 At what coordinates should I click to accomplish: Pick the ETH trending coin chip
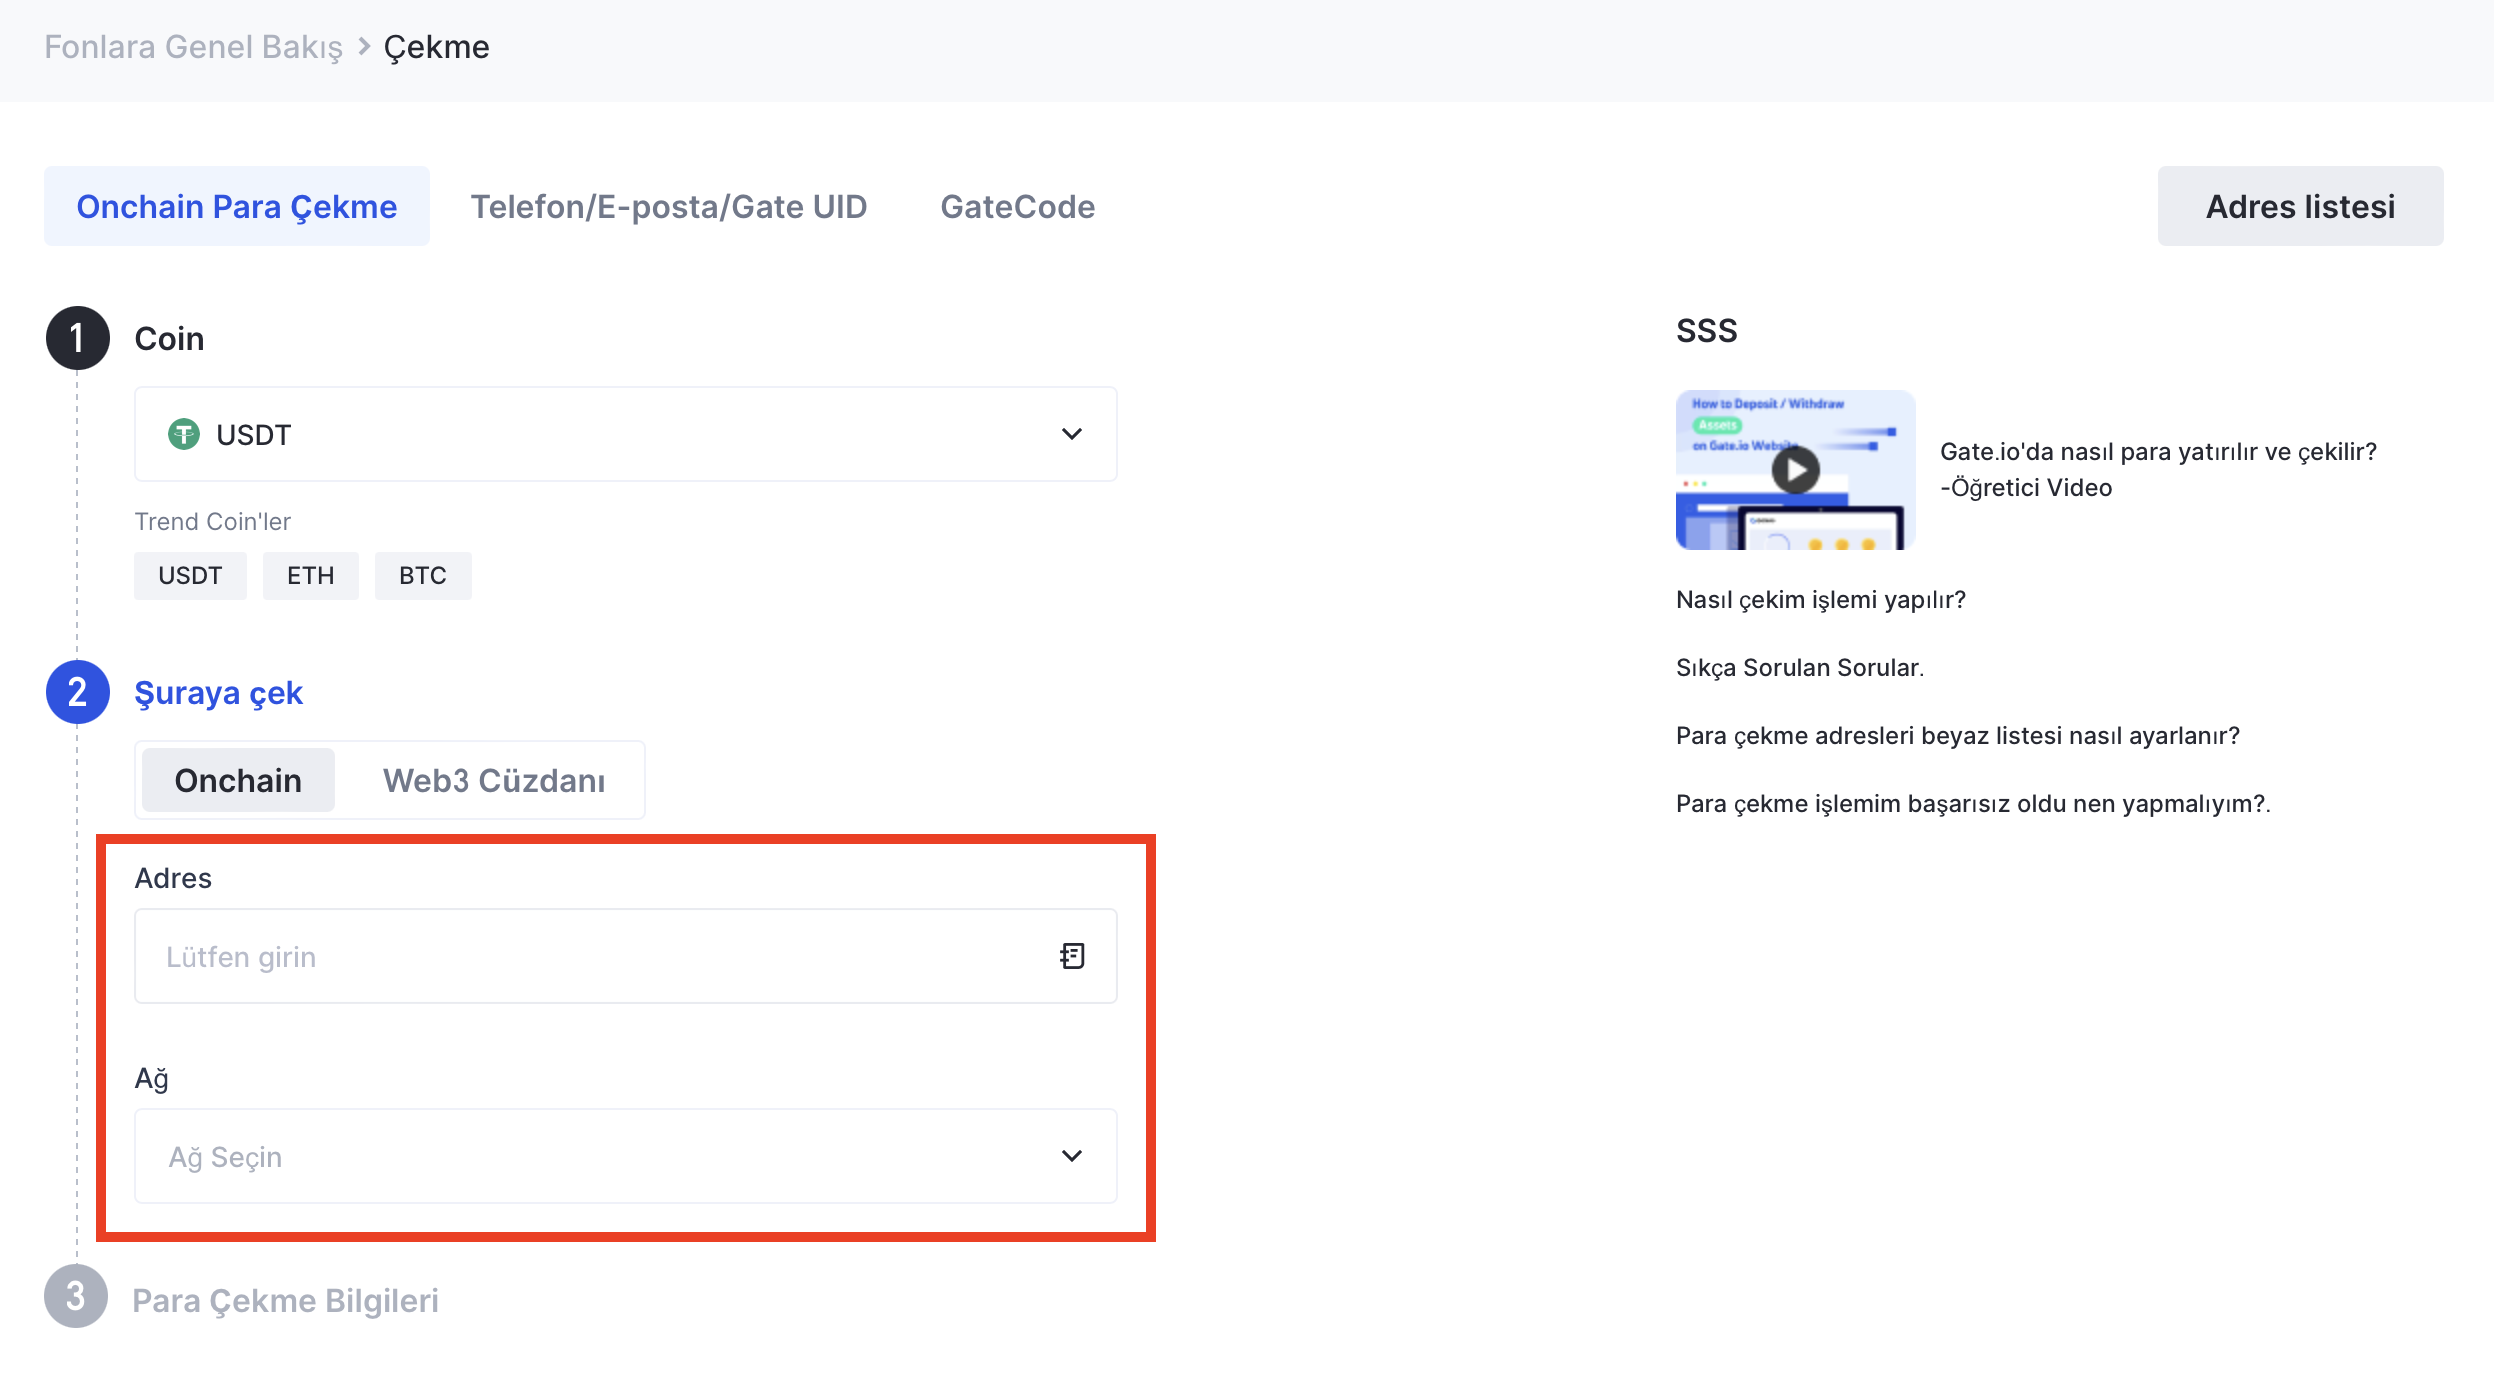click(310, 576)
